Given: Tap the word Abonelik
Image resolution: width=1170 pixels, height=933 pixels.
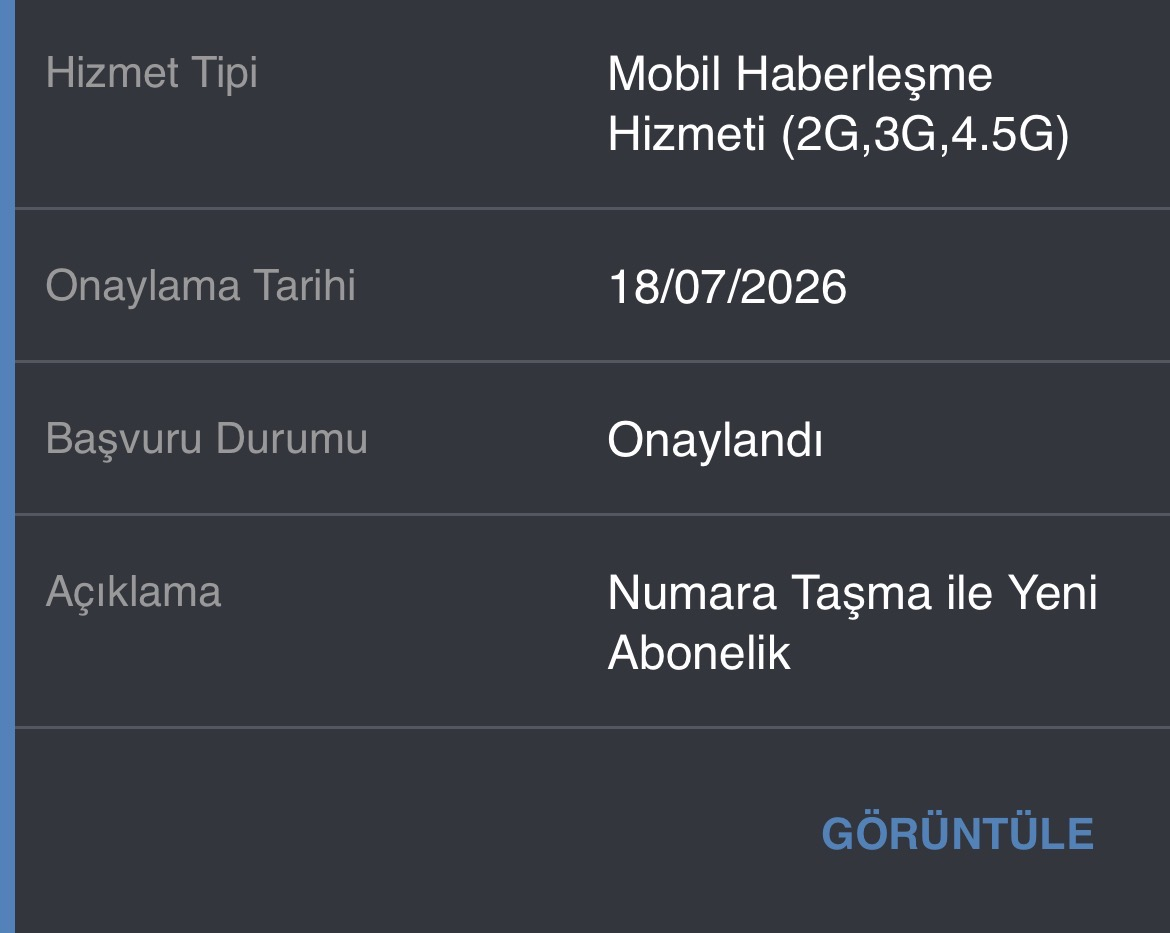Looking at the screenshot, I should click(698, 653).
